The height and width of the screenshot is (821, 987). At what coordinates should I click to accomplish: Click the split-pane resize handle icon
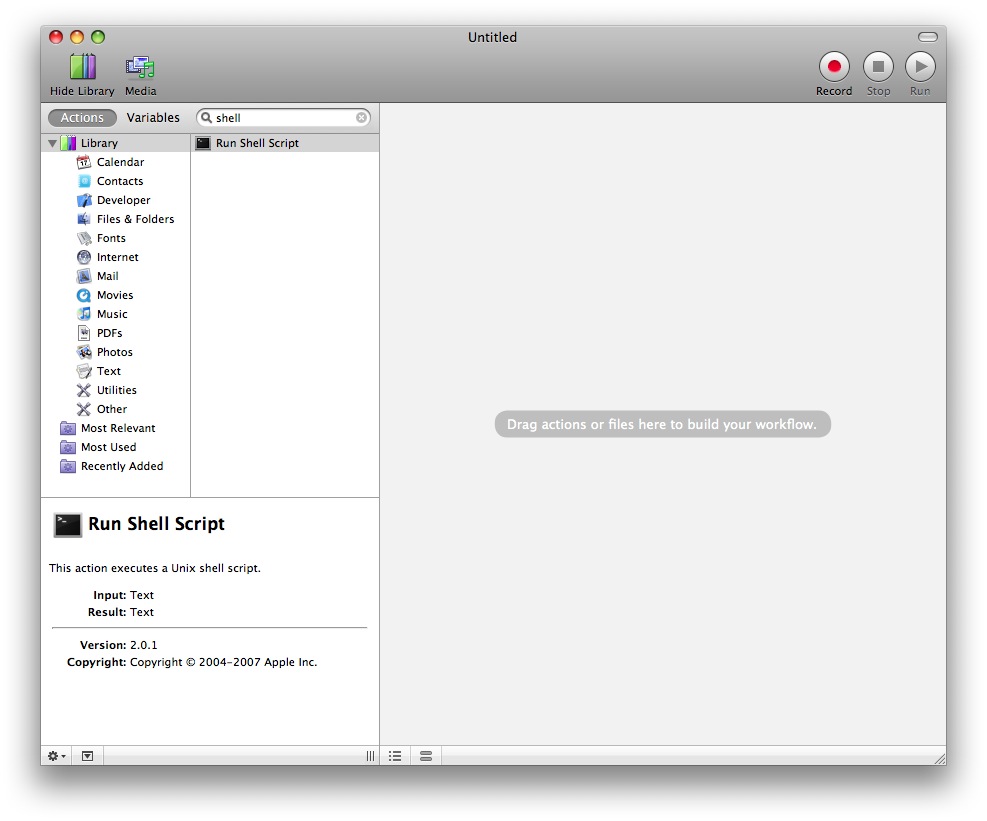point(370,756)
